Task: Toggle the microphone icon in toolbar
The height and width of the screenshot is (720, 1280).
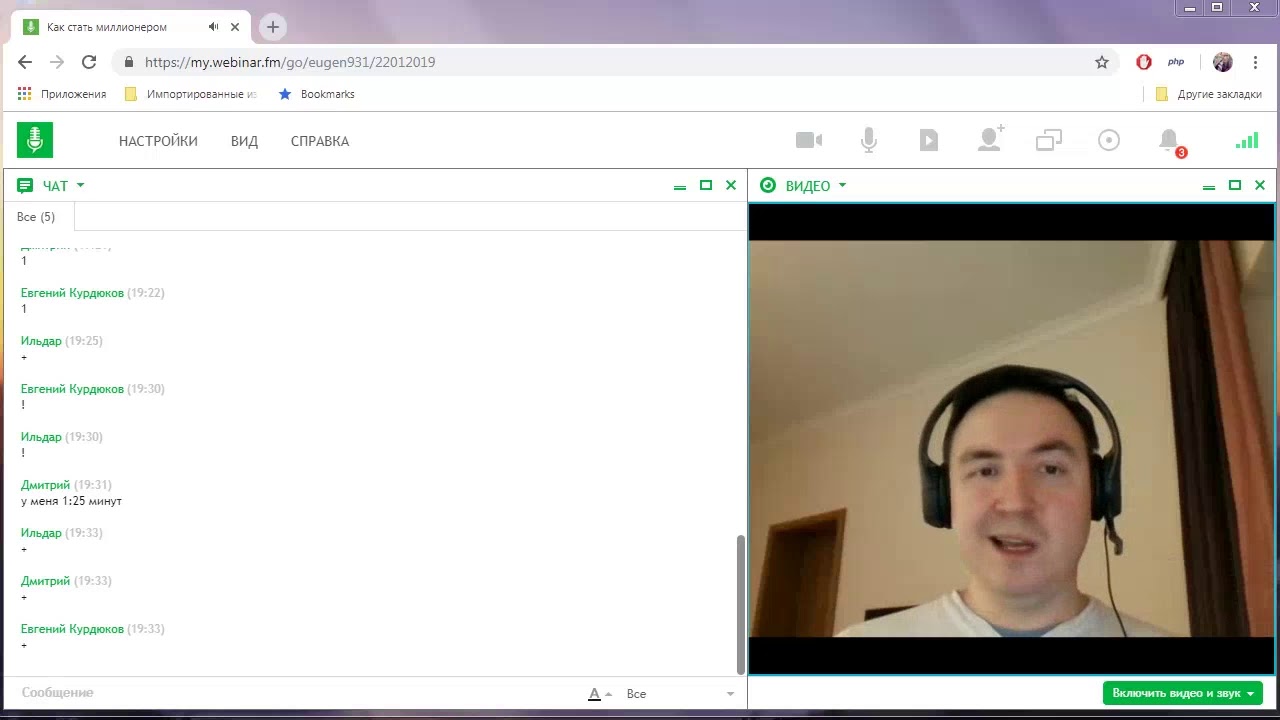Action: point(869,140)
